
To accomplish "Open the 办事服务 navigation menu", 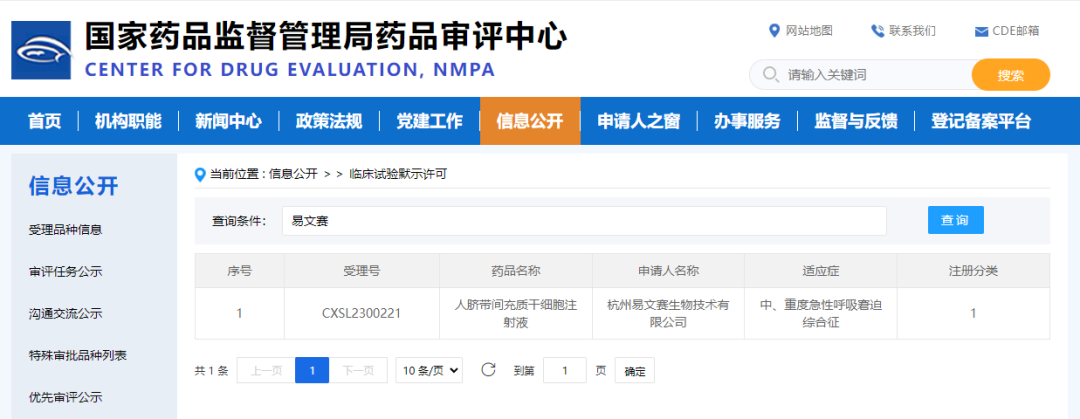I will (x=747, y=121).
